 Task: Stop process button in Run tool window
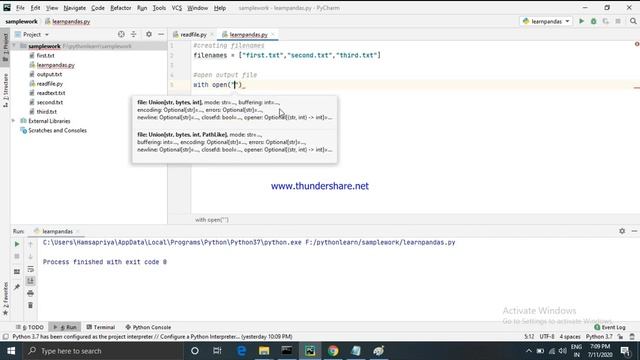click(17, 256)
